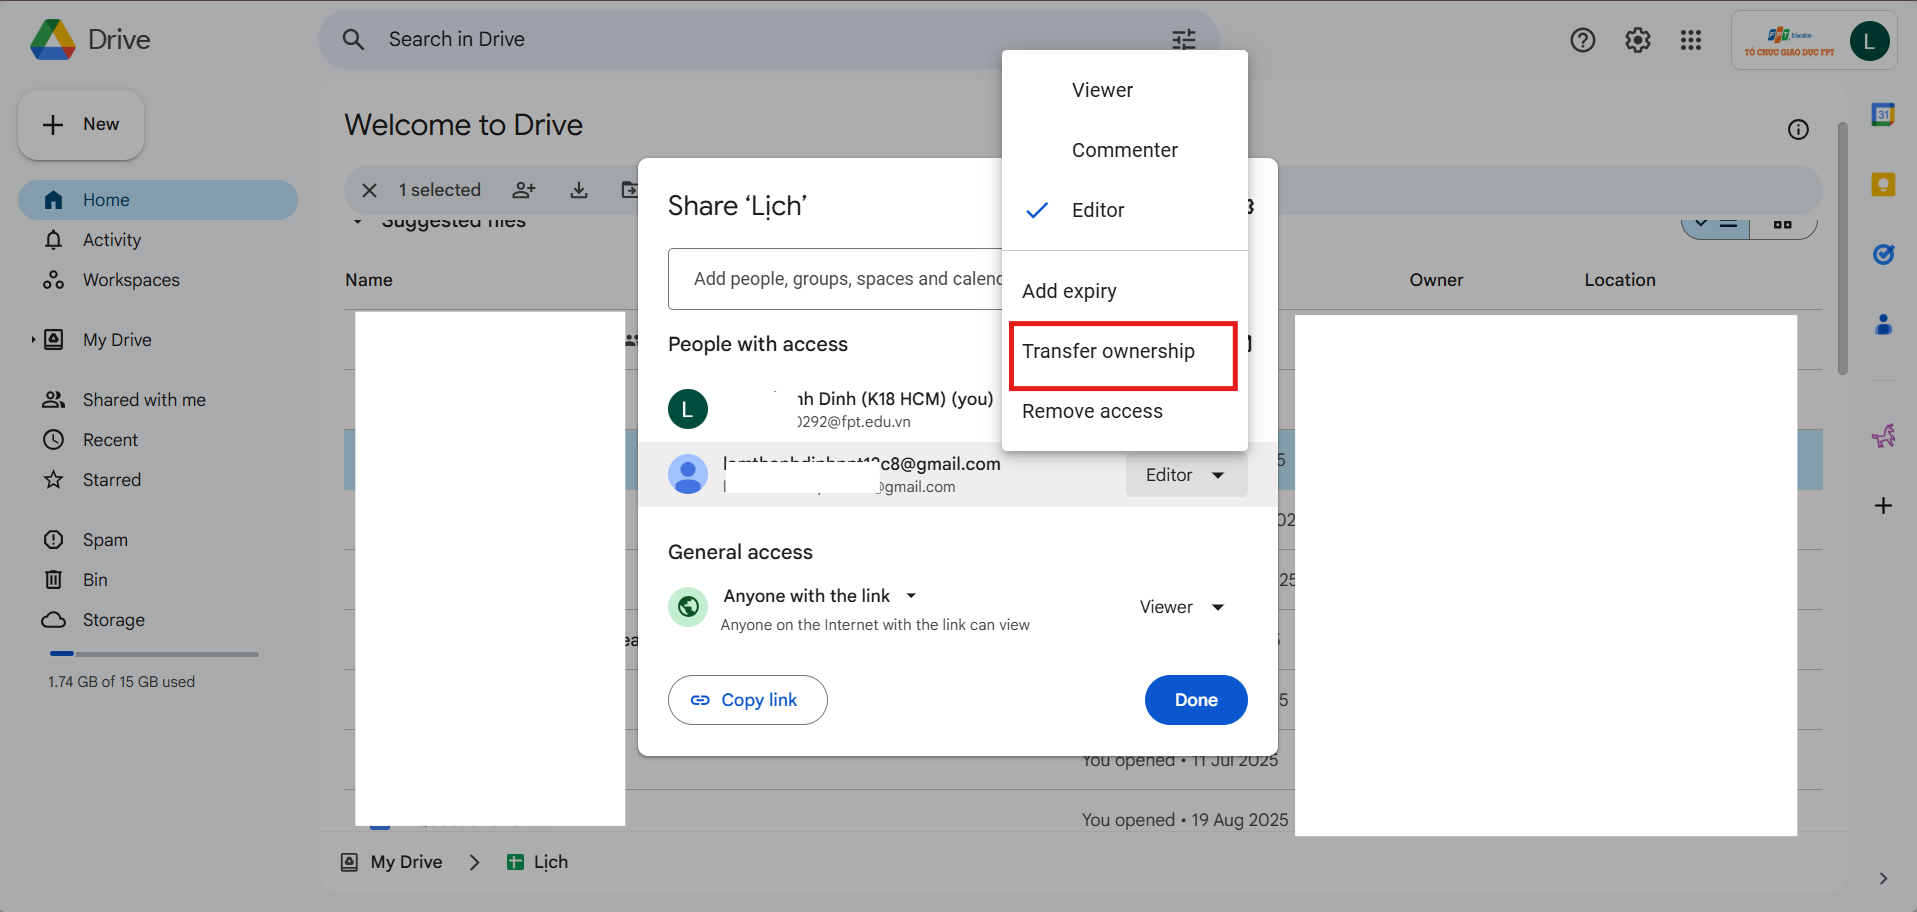Open Google Tasks side panel icon
This screenshot has width=1917, height=912.
[x=1883, y=254]
